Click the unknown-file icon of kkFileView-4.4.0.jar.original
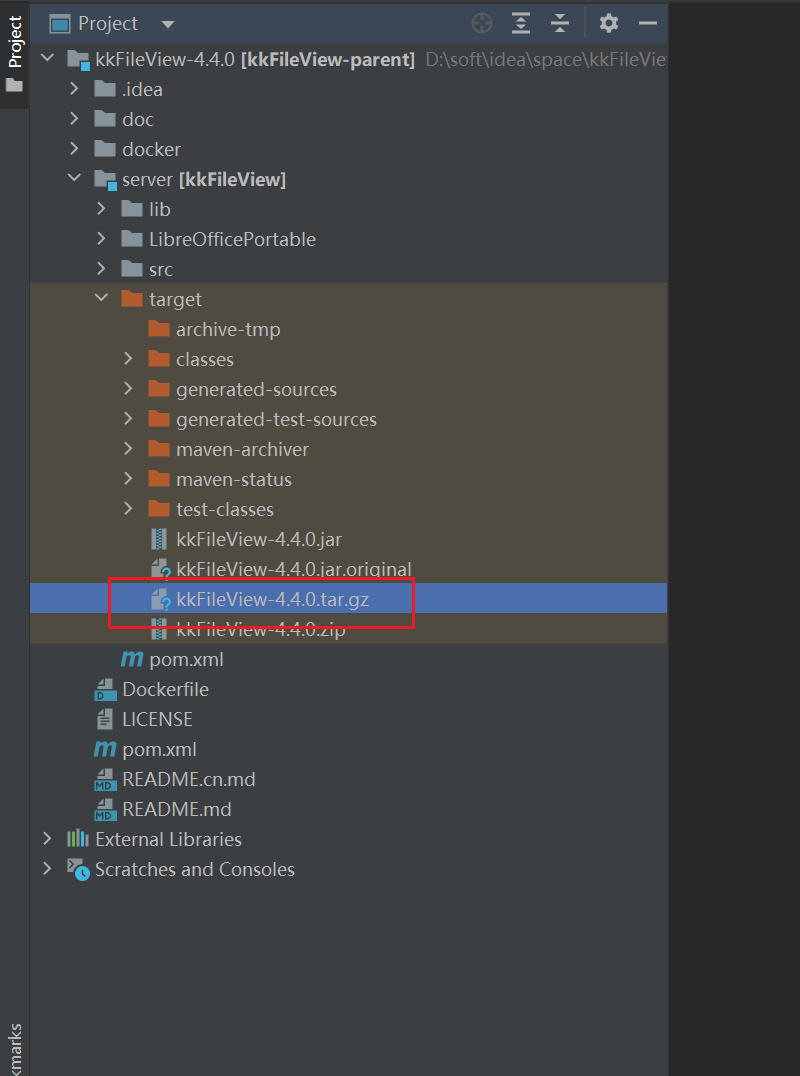The image size is (800, 1076). tap(160, 570)
